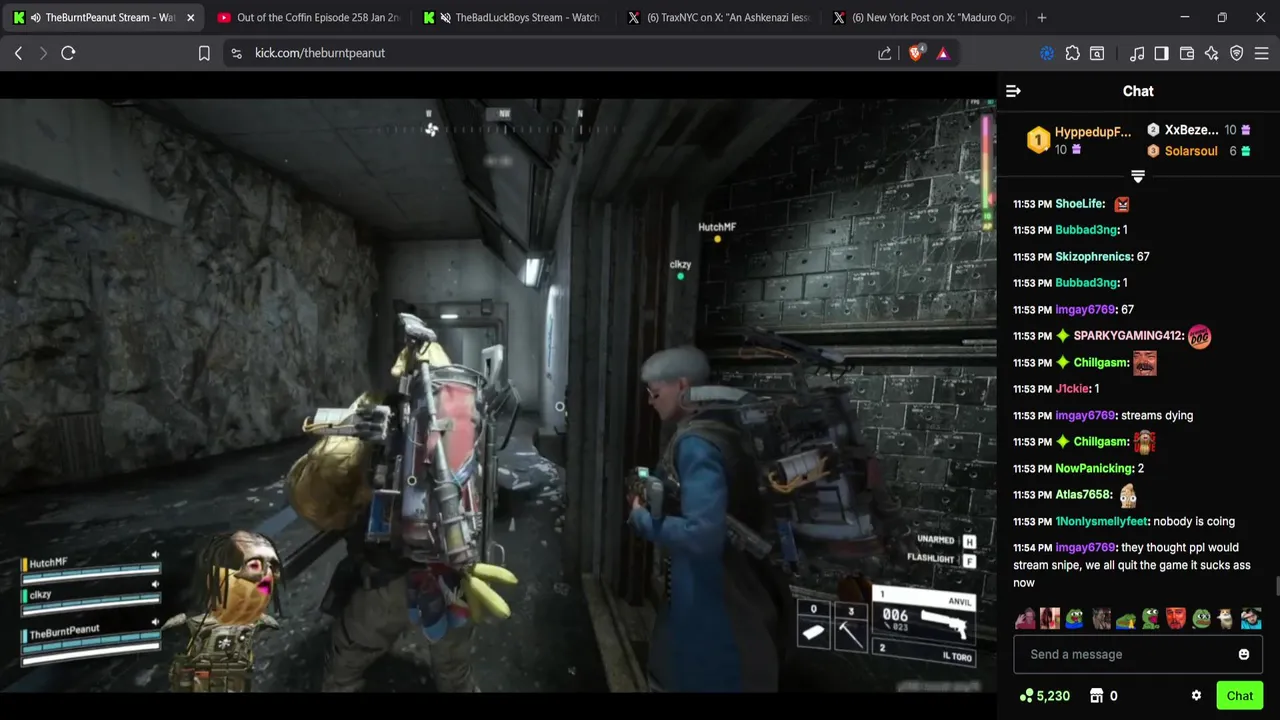
Task: Open search tabs window icon
Action: (1097, 53)
